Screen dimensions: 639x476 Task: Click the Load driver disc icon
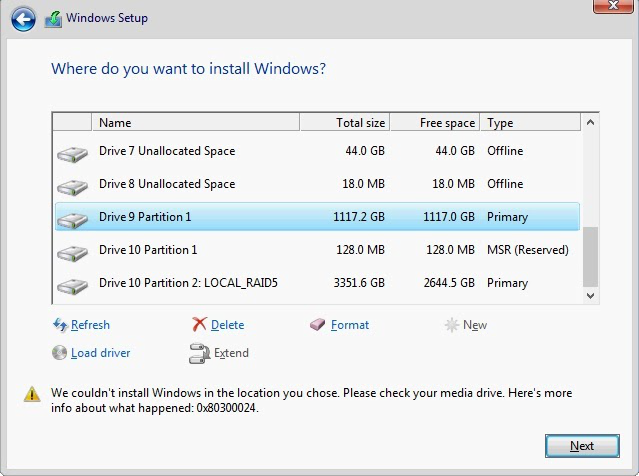pos(59,353)
